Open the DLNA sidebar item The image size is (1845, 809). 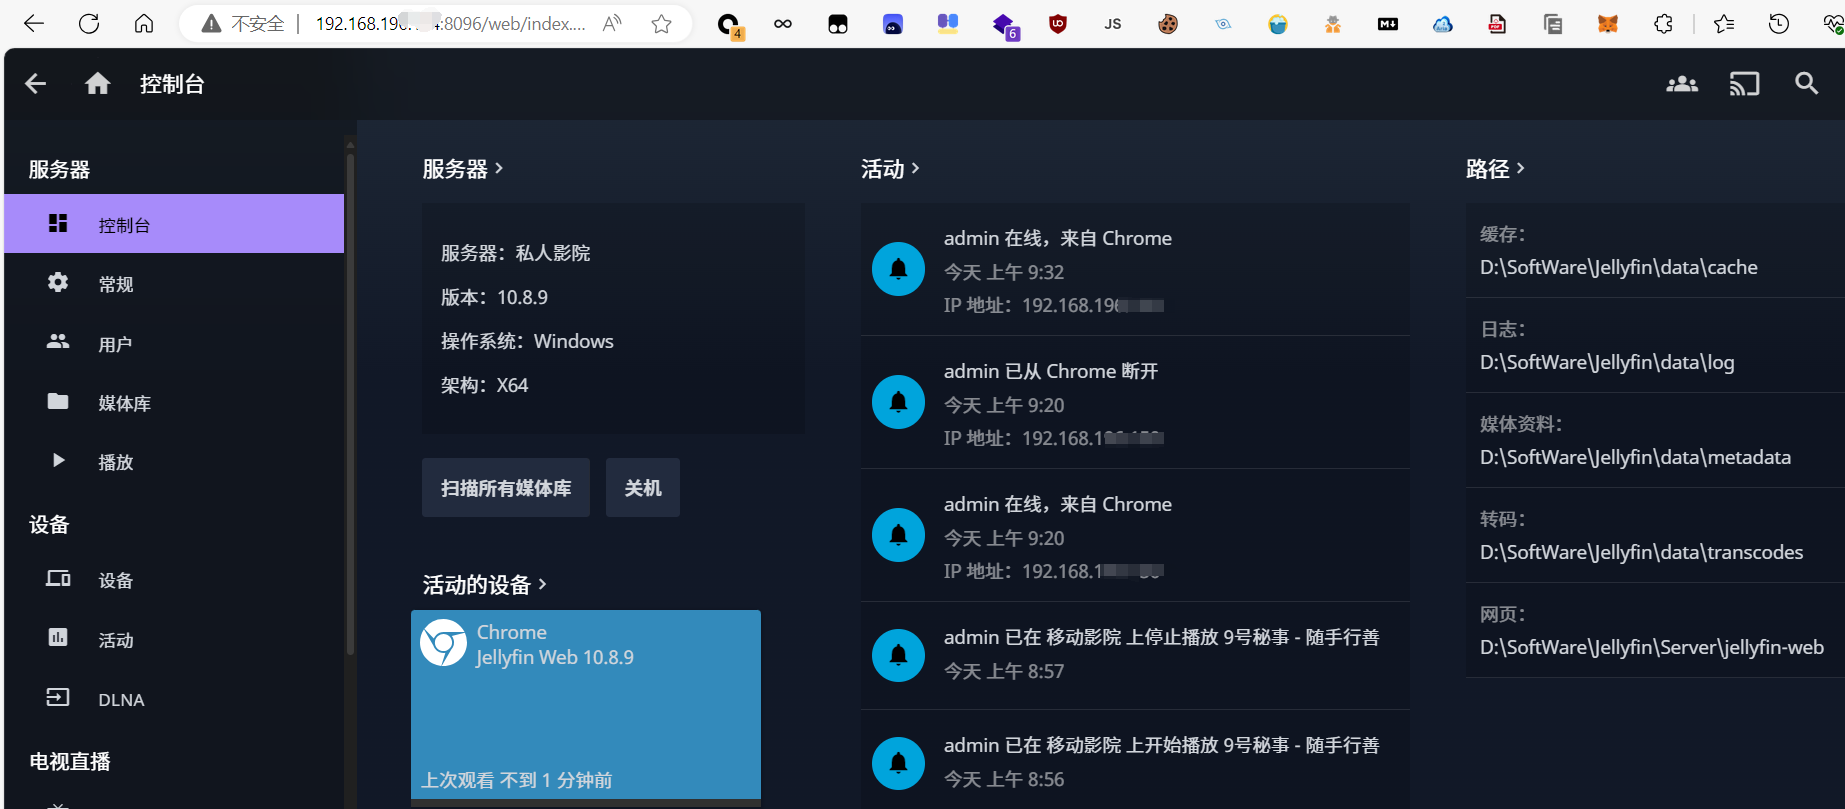pos(174,699)
